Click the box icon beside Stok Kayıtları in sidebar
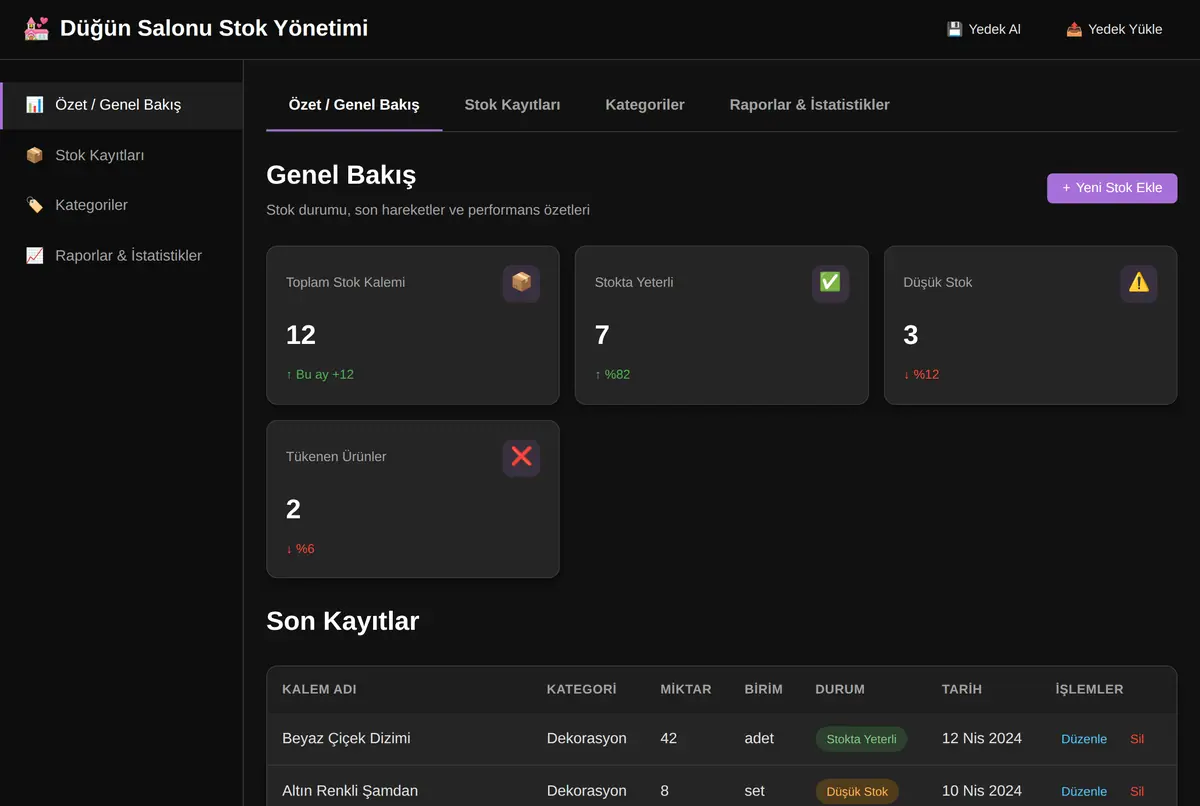Screen dimensions: 1200x806 (x=35, y=155)
